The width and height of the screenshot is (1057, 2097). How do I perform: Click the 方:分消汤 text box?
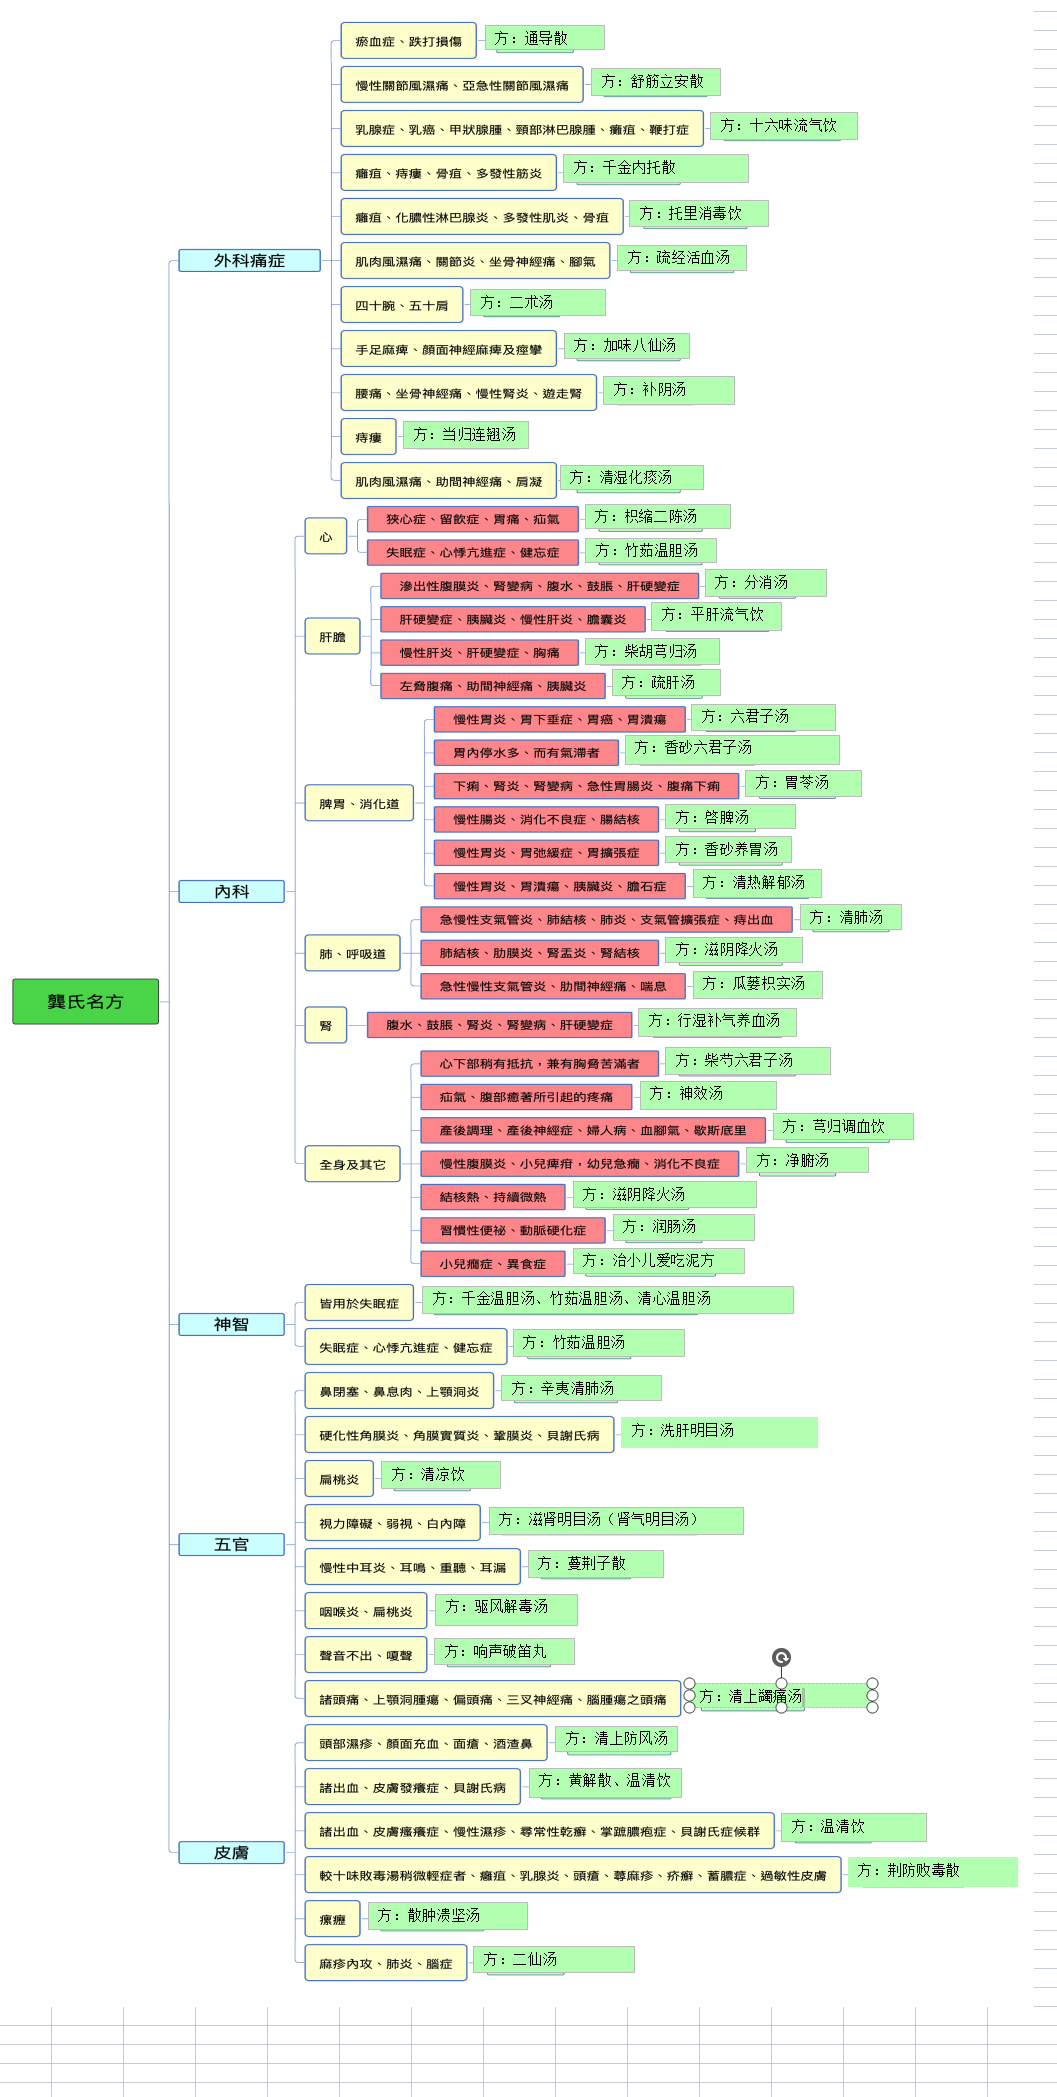point(766,582)
